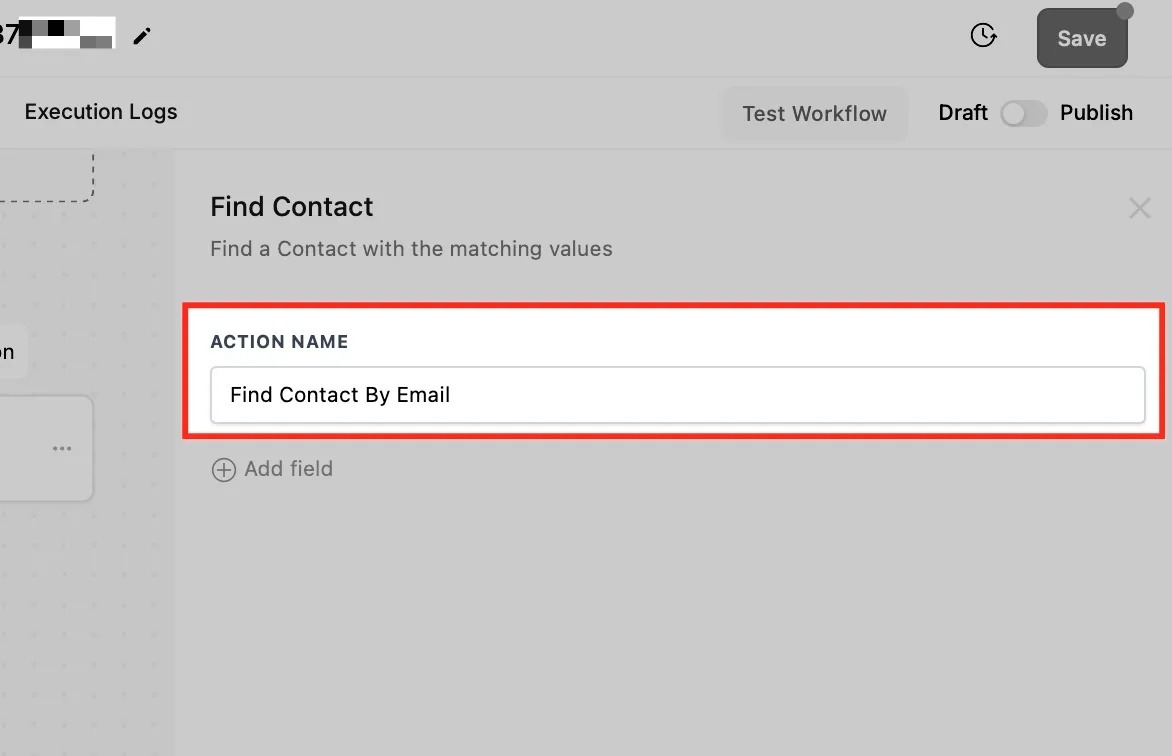Open version history clock icon
The height and width of the screenshot is (756, 1172).
pyautogui.click(x=983, y=35)
